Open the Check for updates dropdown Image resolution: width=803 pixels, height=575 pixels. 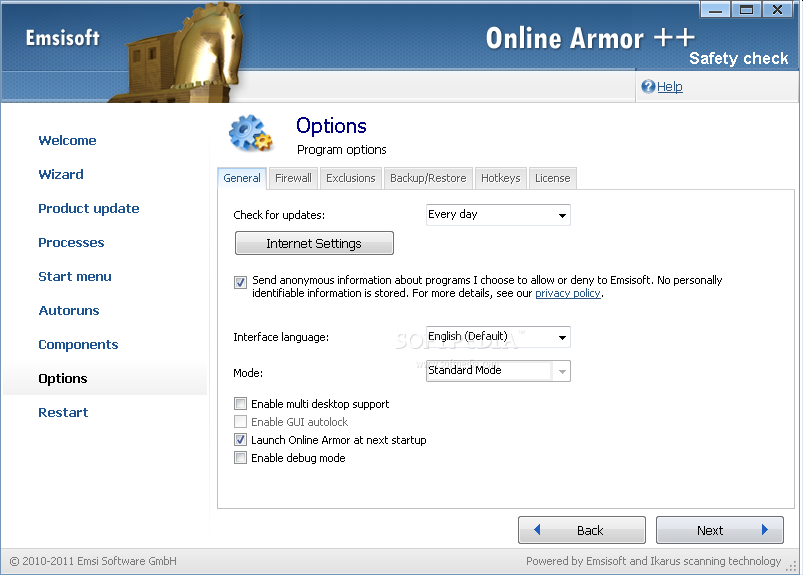[562, 215]
